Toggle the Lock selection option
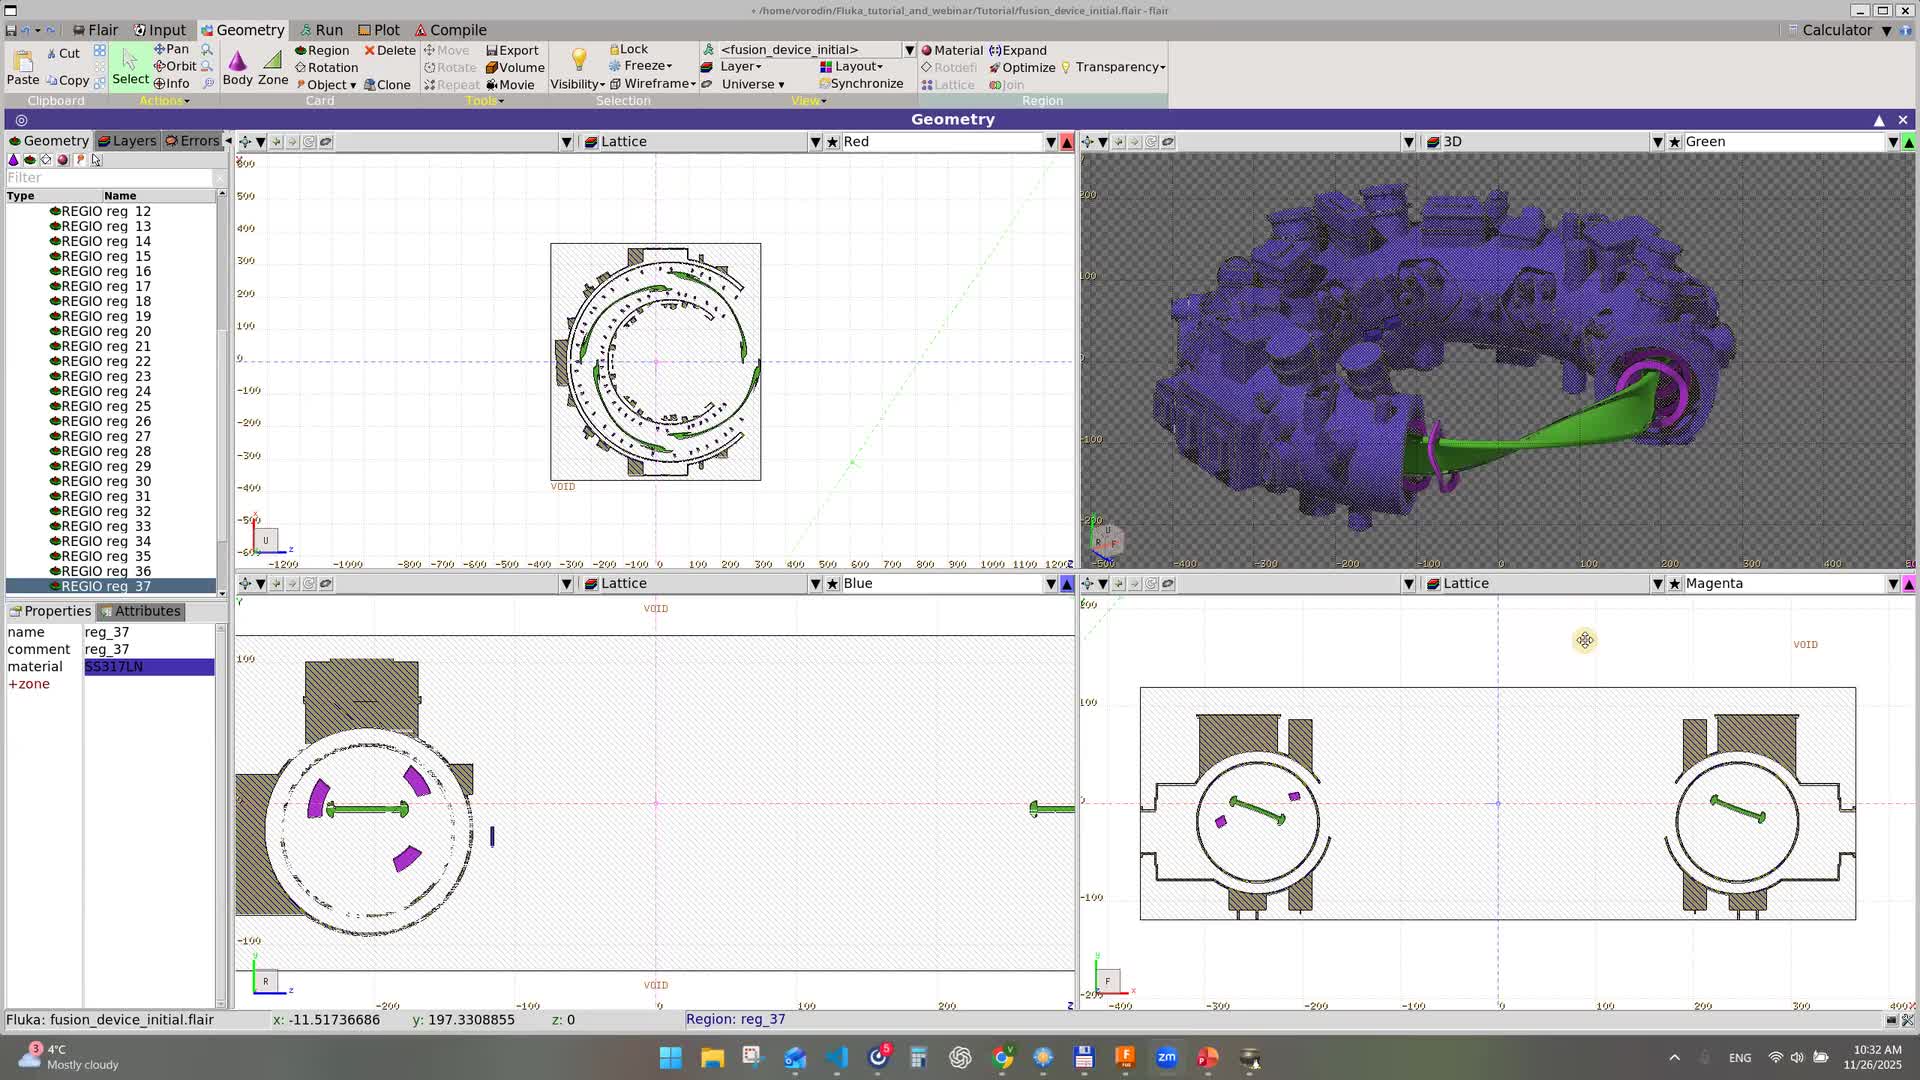 point(628,49)
